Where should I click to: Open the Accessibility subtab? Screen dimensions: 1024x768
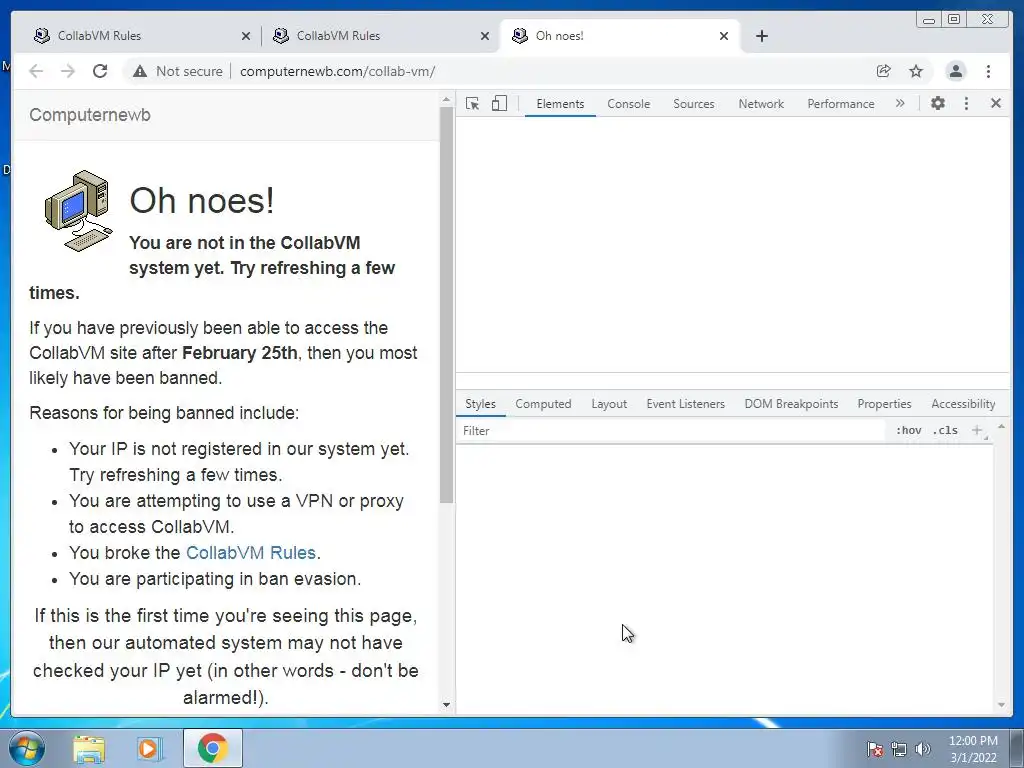(x=963, y=404)
